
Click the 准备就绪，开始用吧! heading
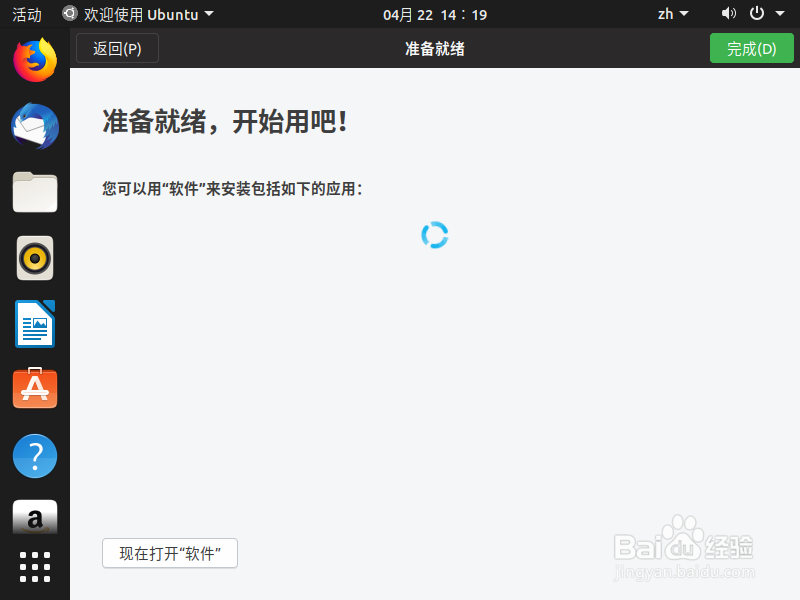[225, 122]
